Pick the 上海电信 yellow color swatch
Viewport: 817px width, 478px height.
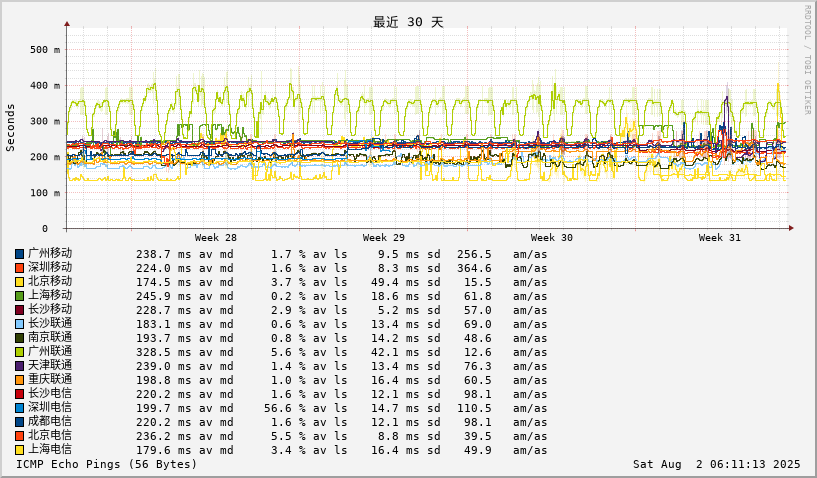[19, 451]
